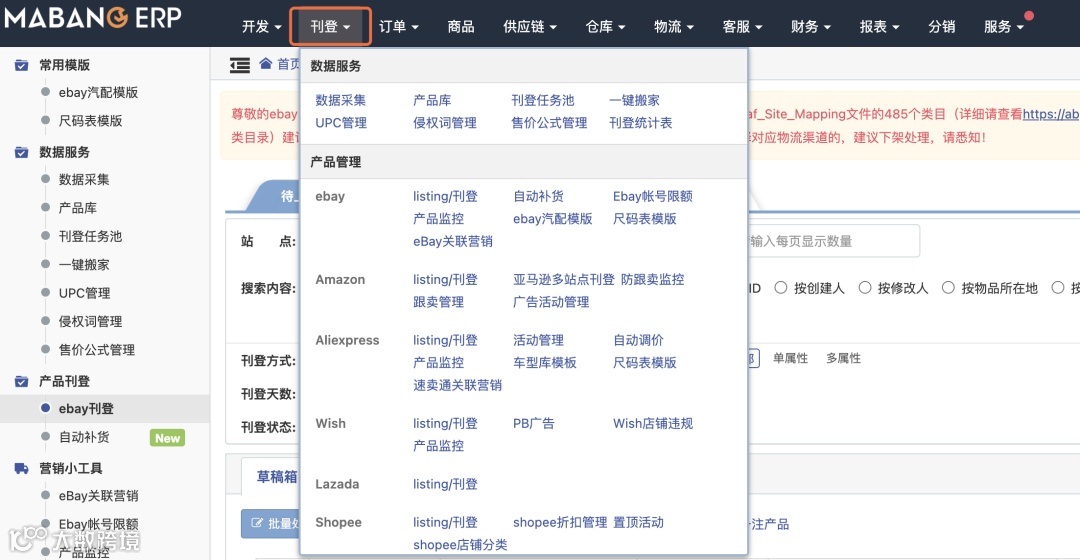The width and height of the screenshot is (1080, 560).
Task: Select the 按物品所在地 radio button
Action: (948, 288)
